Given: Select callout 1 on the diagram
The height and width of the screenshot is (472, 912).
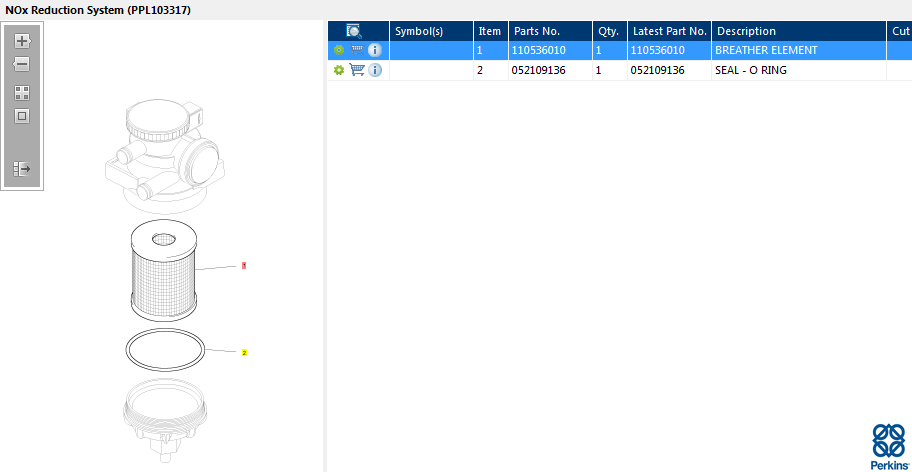Looking at the screenshot, I should tap(244, 266).
